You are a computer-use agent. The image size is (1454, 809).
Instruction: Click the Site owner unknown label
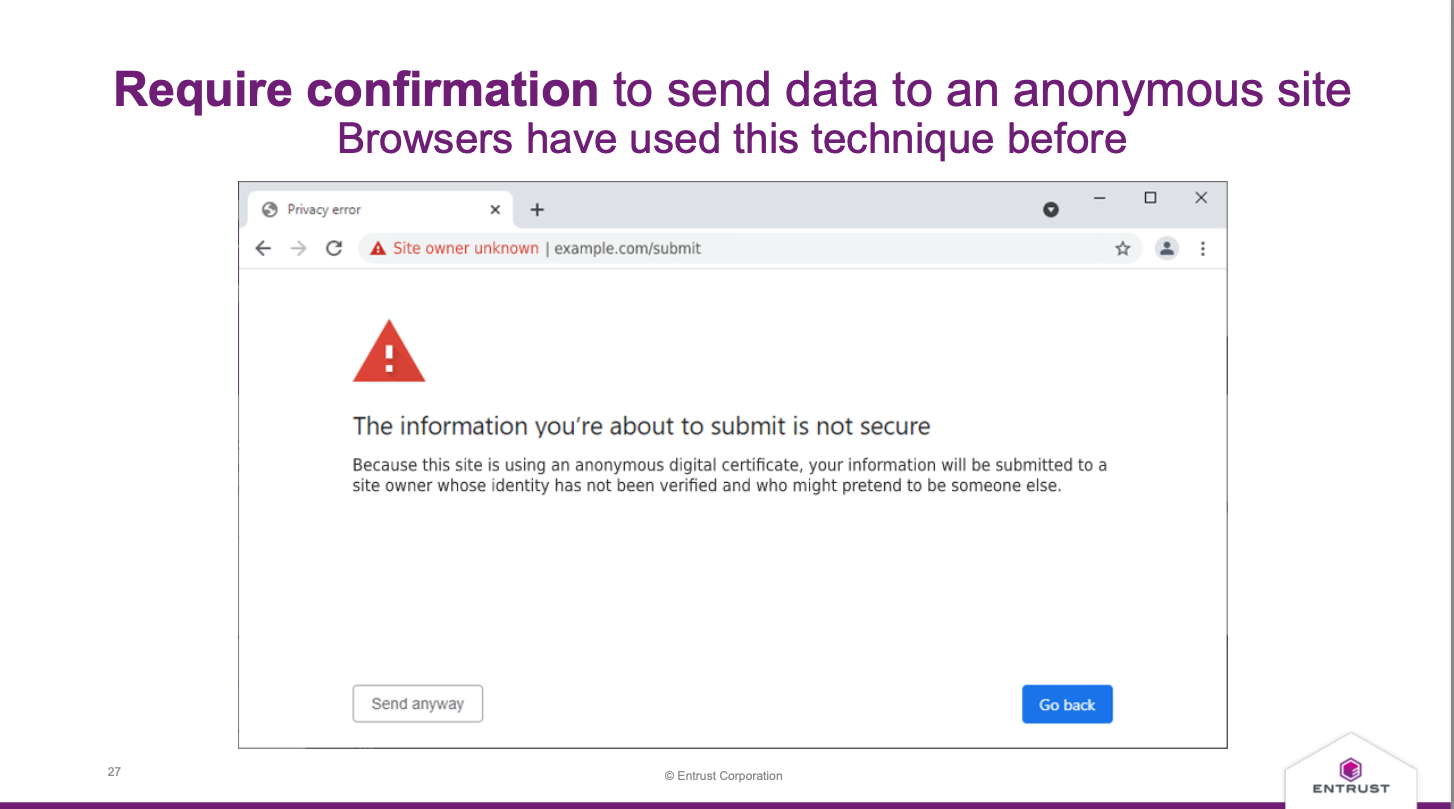tap(465, 249)
